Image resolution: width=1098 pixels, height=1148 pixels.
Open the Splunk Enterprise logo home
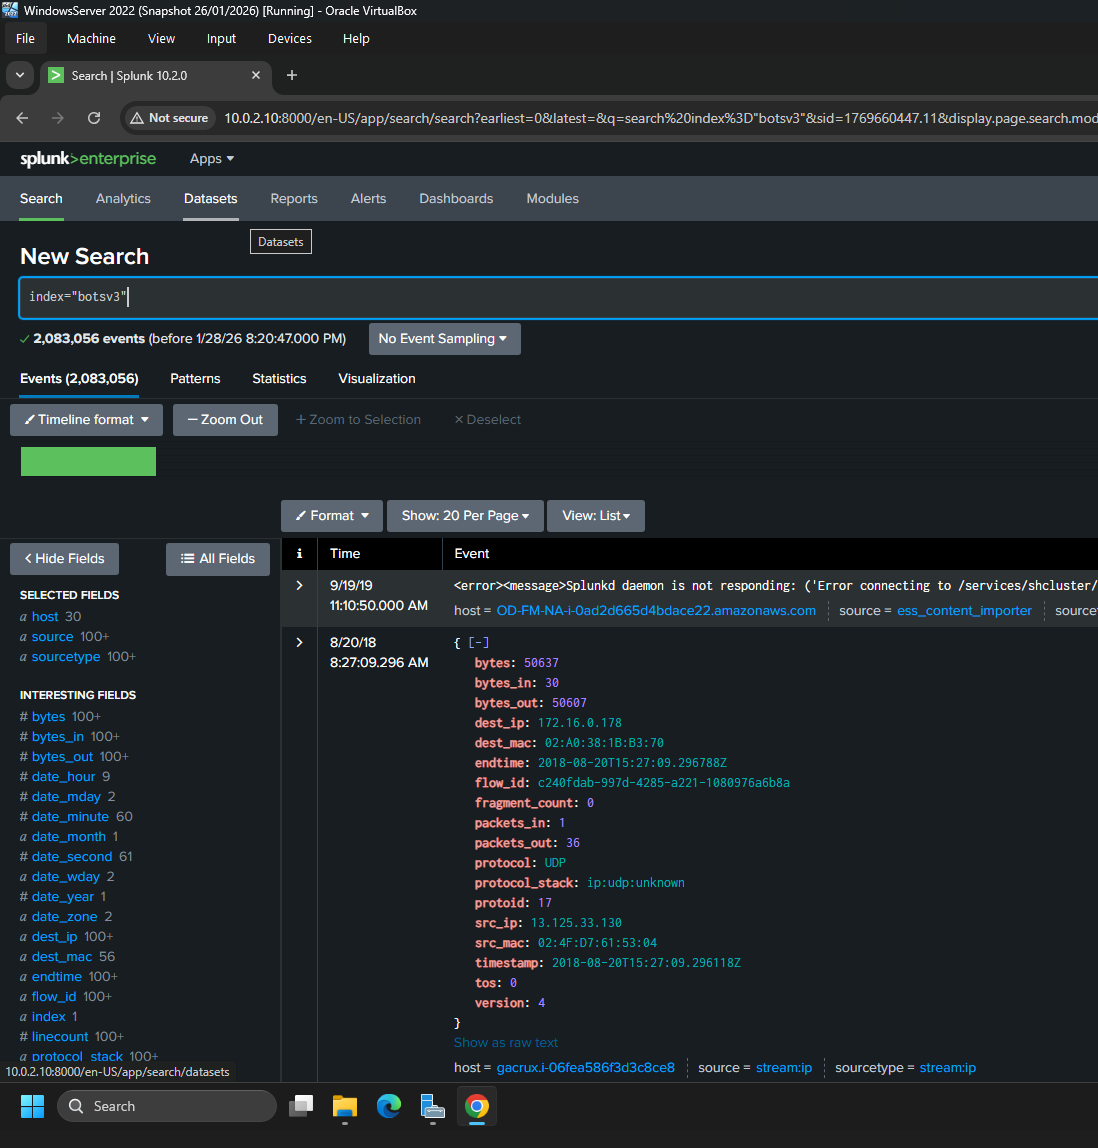coord(88,159)
